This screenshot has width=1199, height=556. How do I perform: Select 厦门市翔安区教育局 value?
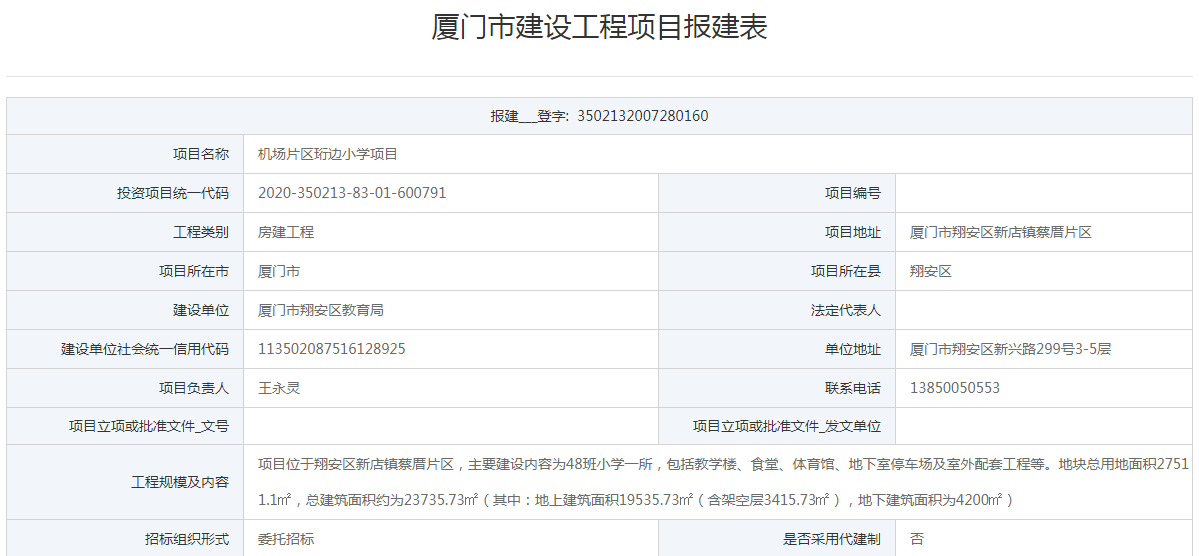[x=320, y=311]
